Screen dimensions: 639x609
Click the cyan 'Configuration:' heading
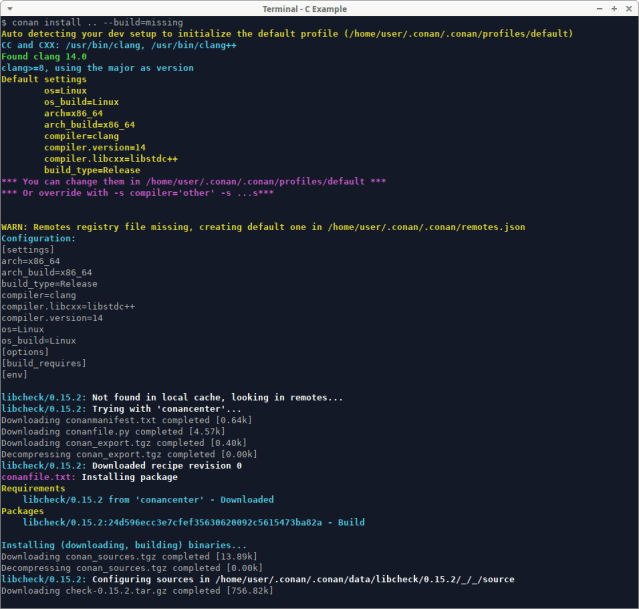pos(38,238)
